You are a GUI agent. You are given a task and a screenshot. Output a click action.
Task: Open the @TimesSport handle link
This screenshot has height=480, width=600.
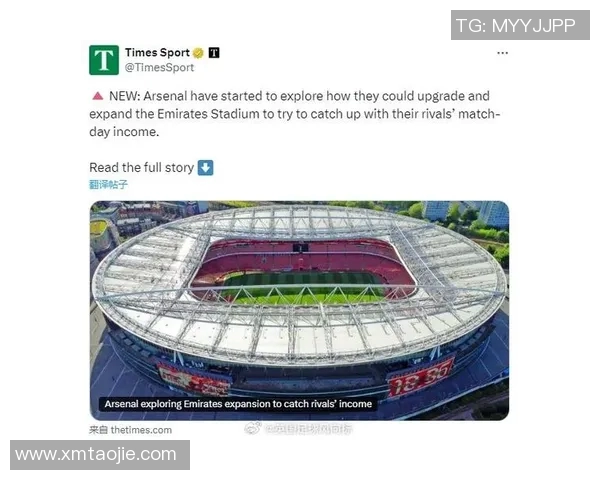[160, 68]
